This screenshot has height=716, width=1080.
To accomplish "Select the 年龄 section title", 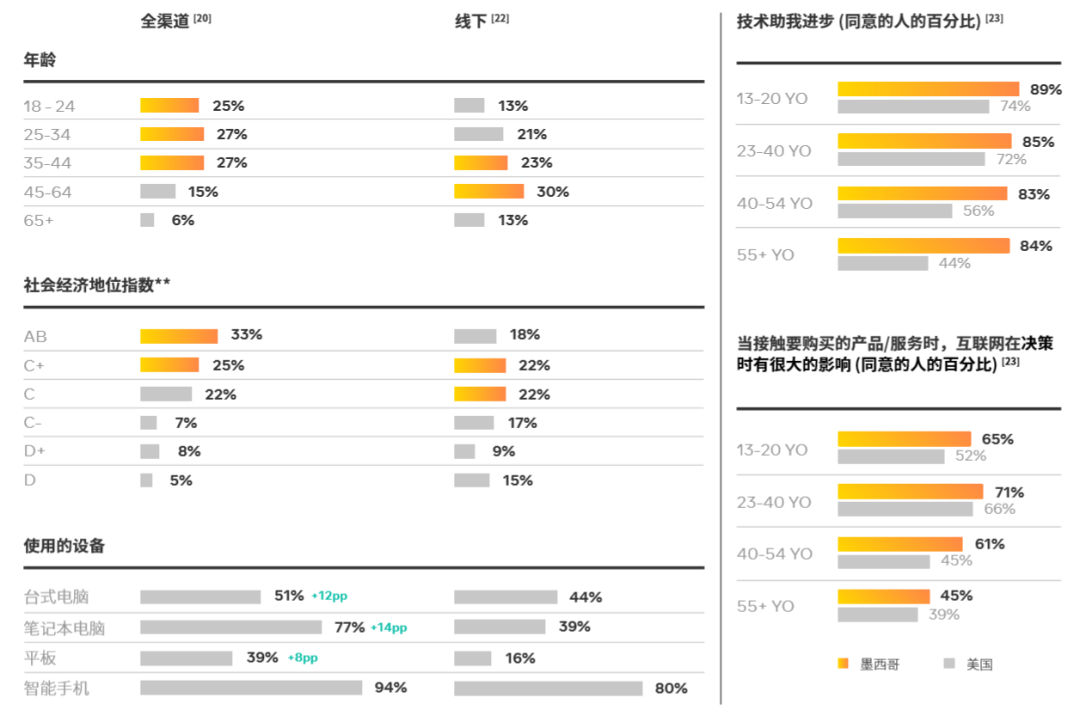I will click(x=40, y=60).
